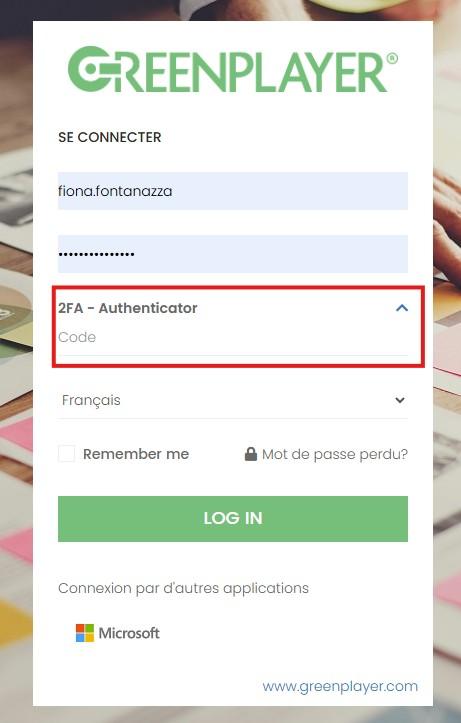The width and height of the screenshot is (461, 723).
Task: Click the green LOG IN button
Action: click(x=233, y=519)
